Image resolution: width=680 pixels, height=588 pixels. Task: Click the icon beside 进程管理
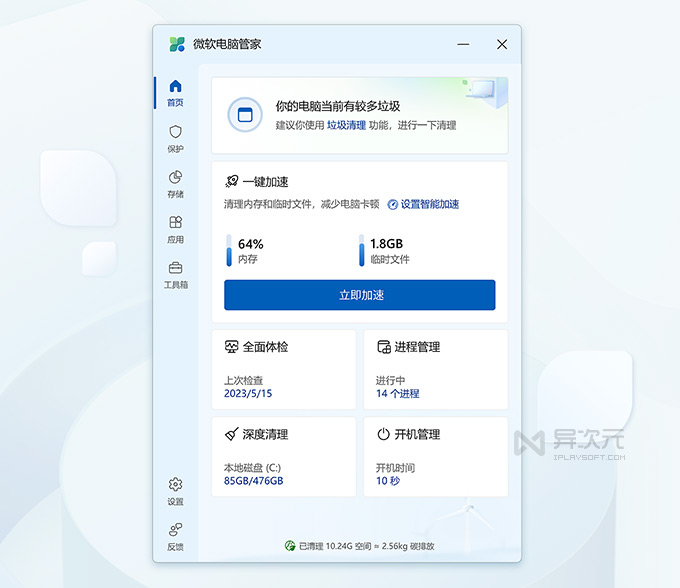[384, 347]
